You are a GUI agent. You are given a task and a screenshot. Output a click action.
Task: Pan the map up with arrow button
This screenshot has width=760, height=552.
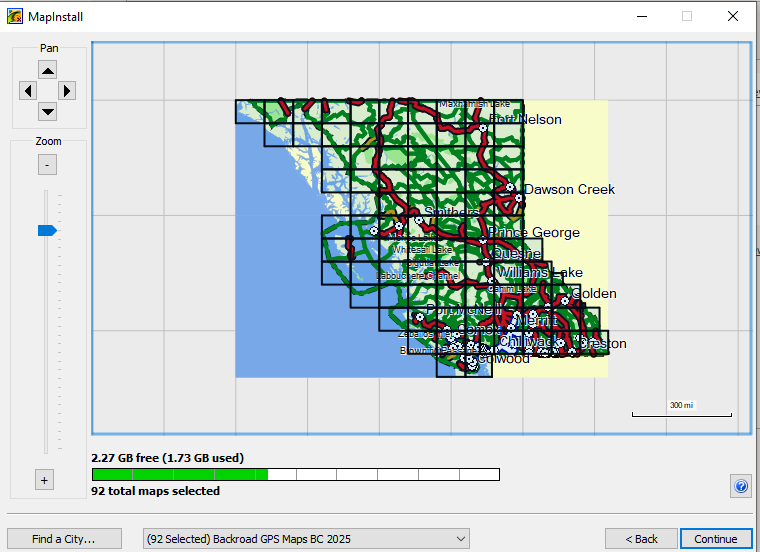48,70
